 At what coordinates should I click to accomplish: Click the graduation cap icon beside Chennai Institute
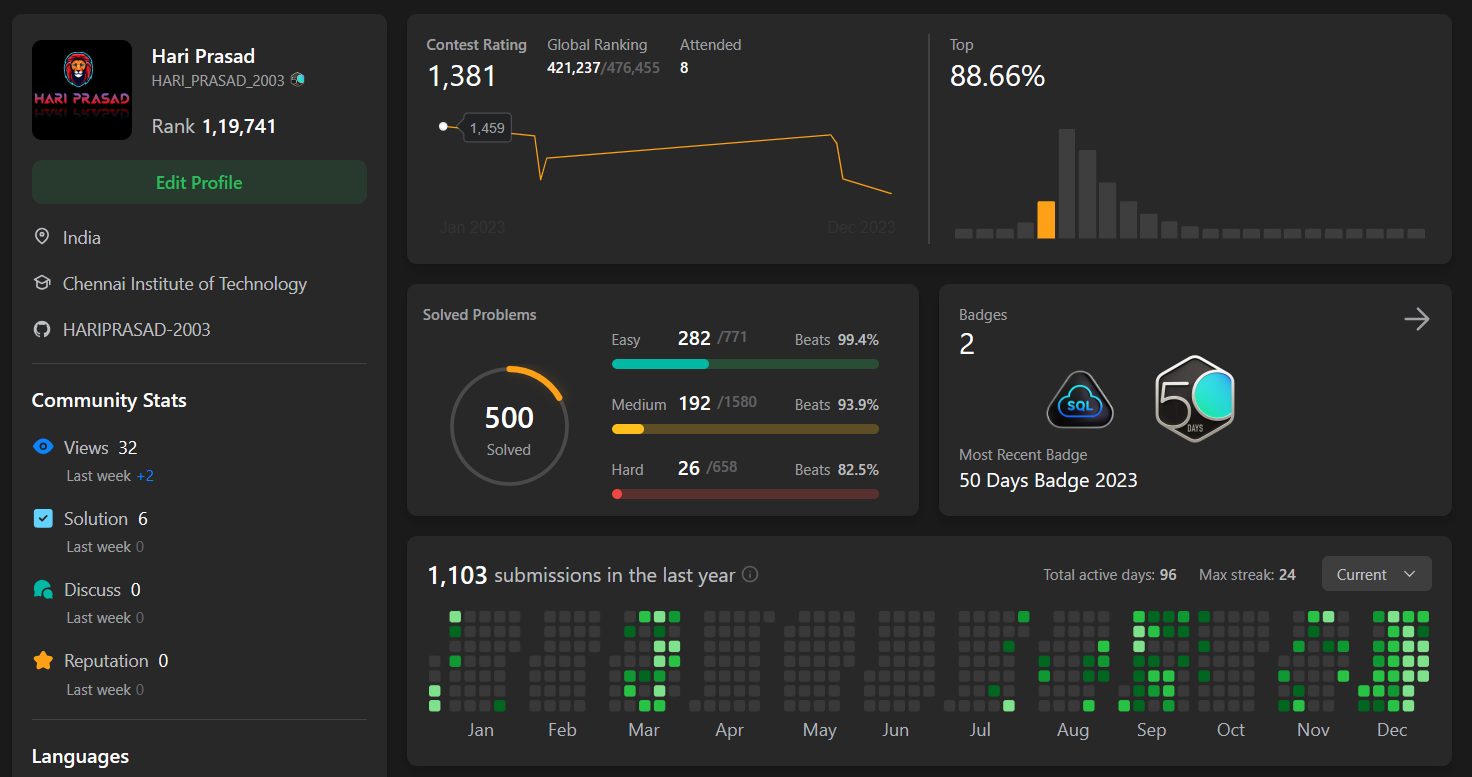click(x=42, y=283)
